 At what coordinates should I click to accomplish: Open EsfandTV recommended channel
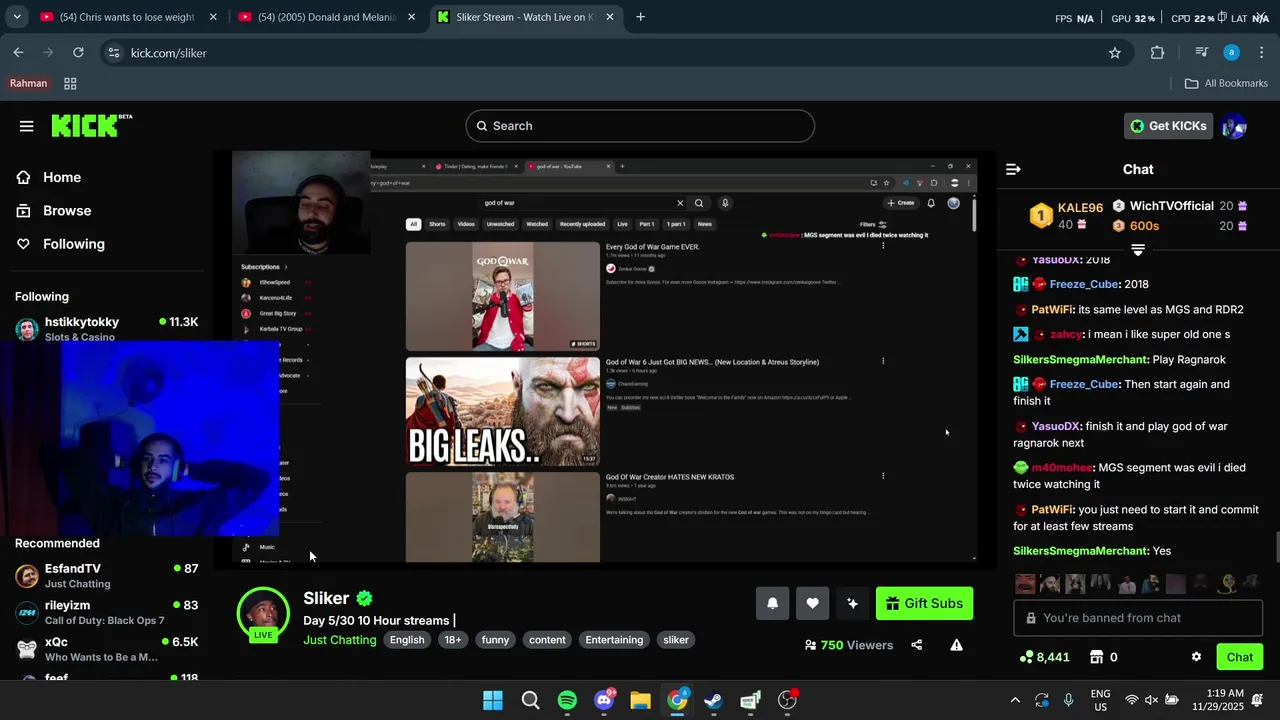[106, 576]
